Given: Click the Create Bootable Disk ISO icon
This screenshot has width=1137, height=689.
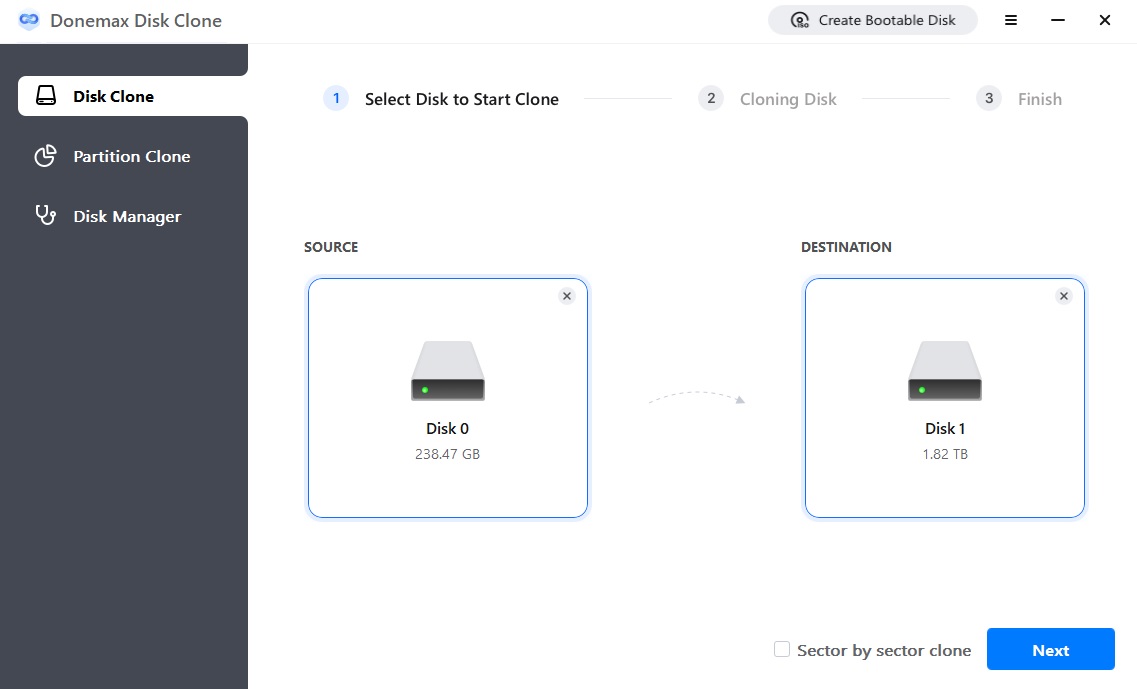Looking at the screenshot, I should (799, 19).
